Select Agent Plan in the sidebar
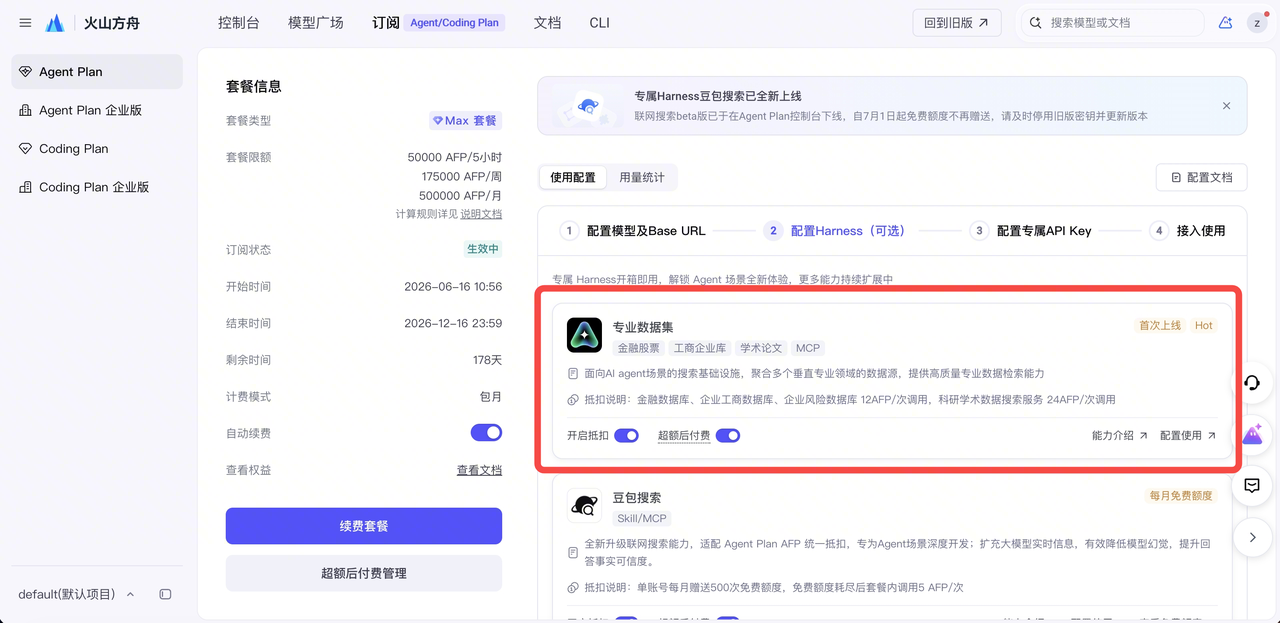 coord(97,72)
